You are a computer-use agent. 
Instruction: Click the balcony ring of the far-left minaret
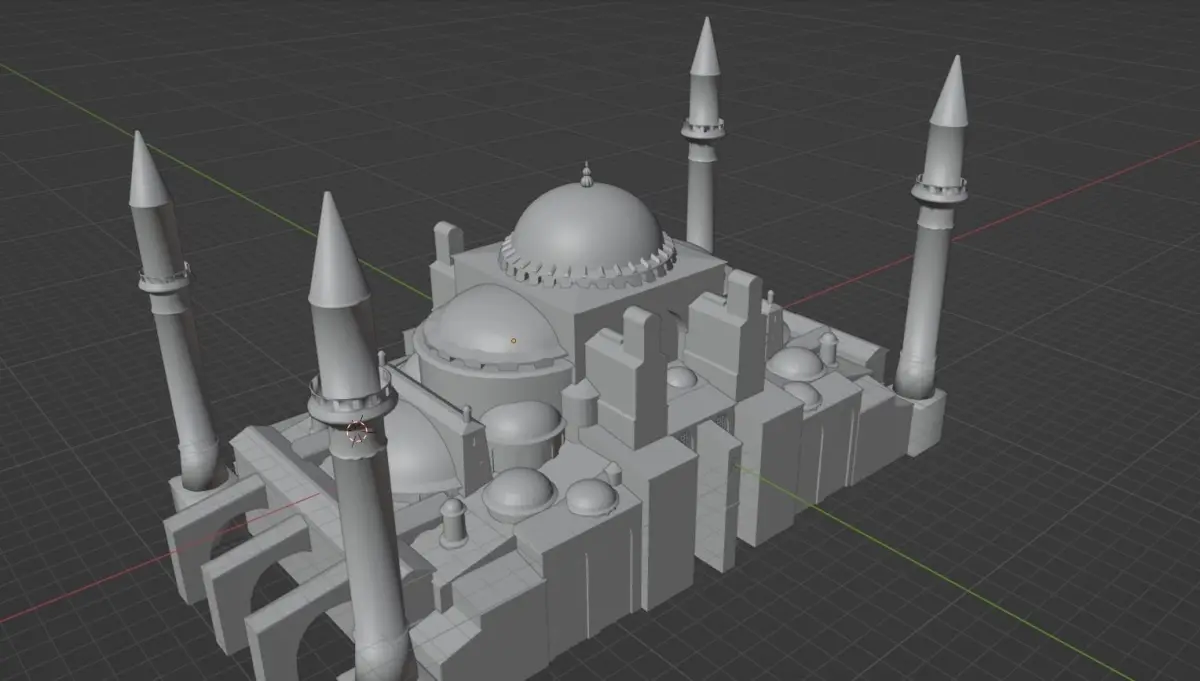164,278
